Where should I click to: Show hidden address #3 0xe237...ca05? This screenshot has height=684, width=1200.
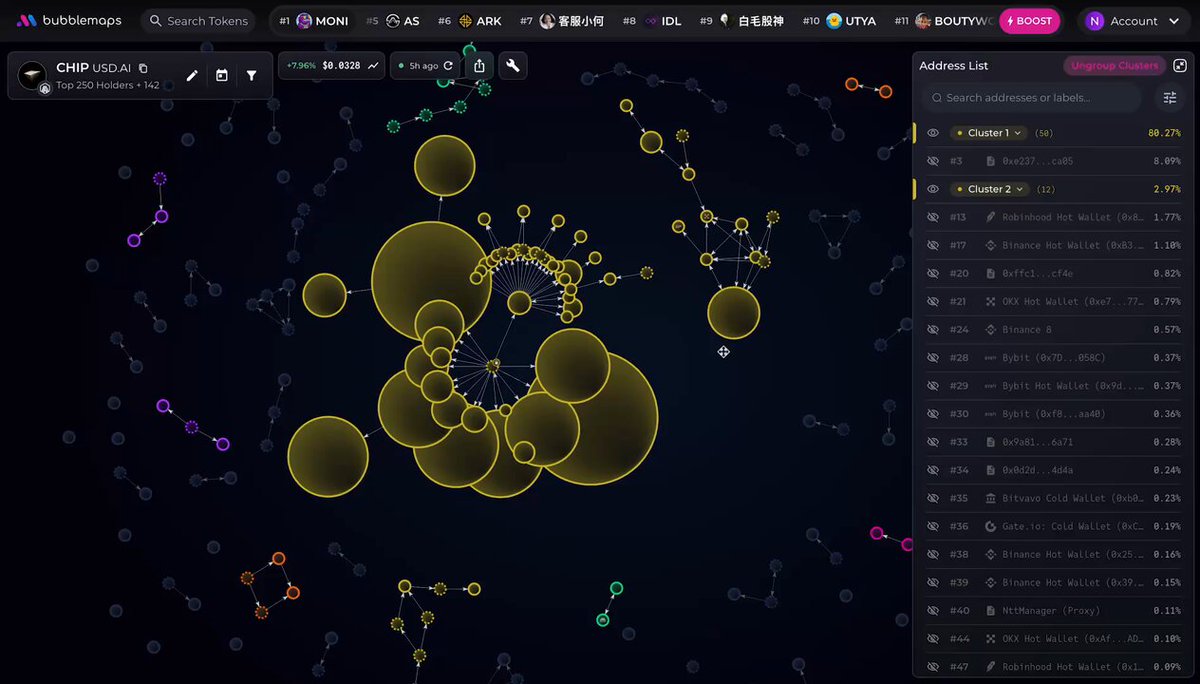(x=932, y=161)
